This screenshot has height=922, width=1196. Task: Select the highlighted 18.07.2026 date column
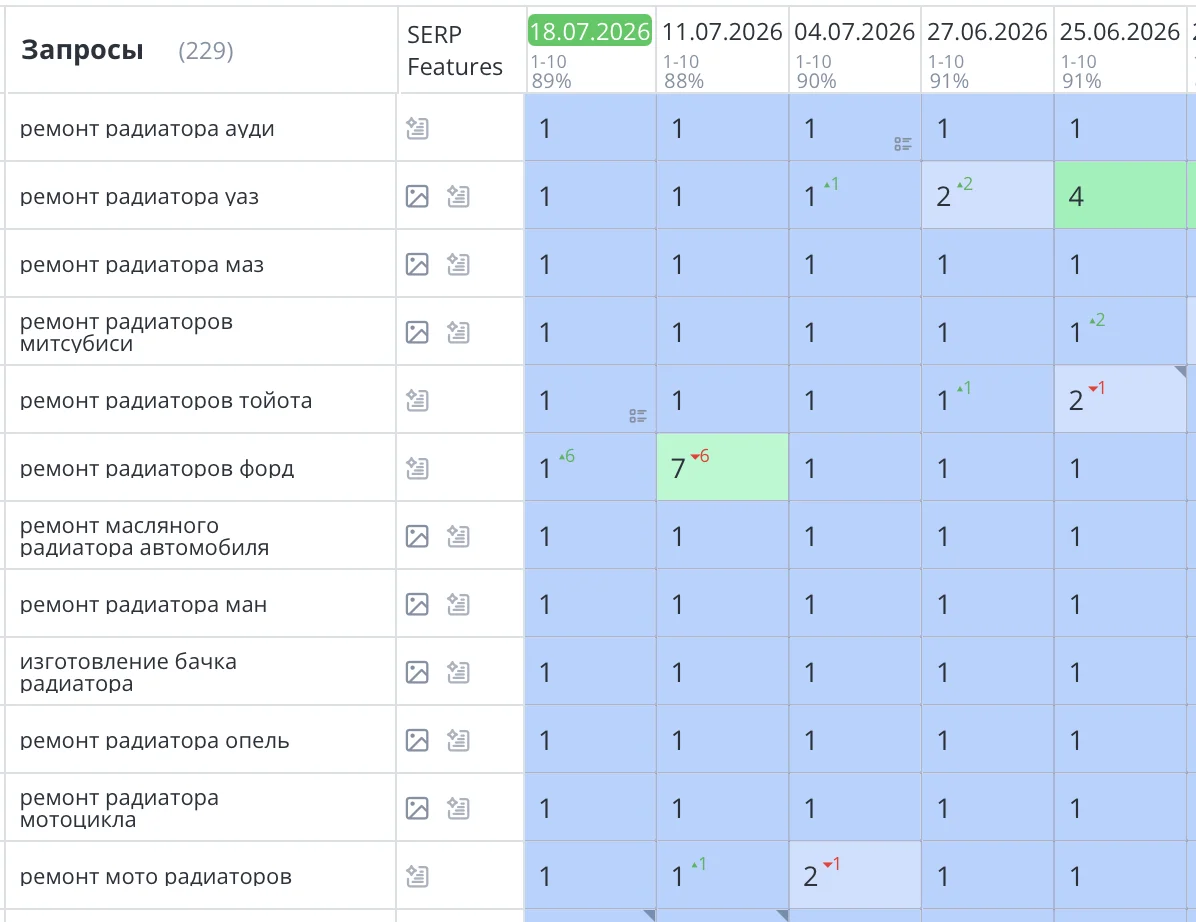coord(590,31)
